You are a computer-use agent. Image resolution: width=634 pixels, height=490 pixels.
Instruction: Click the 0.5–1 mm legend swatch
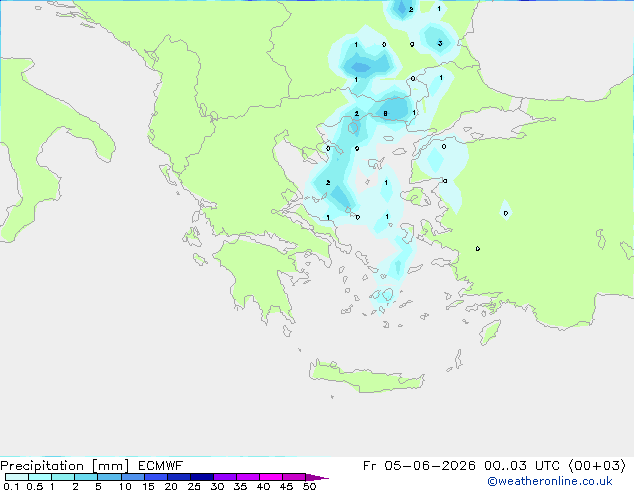pos(40,477)
